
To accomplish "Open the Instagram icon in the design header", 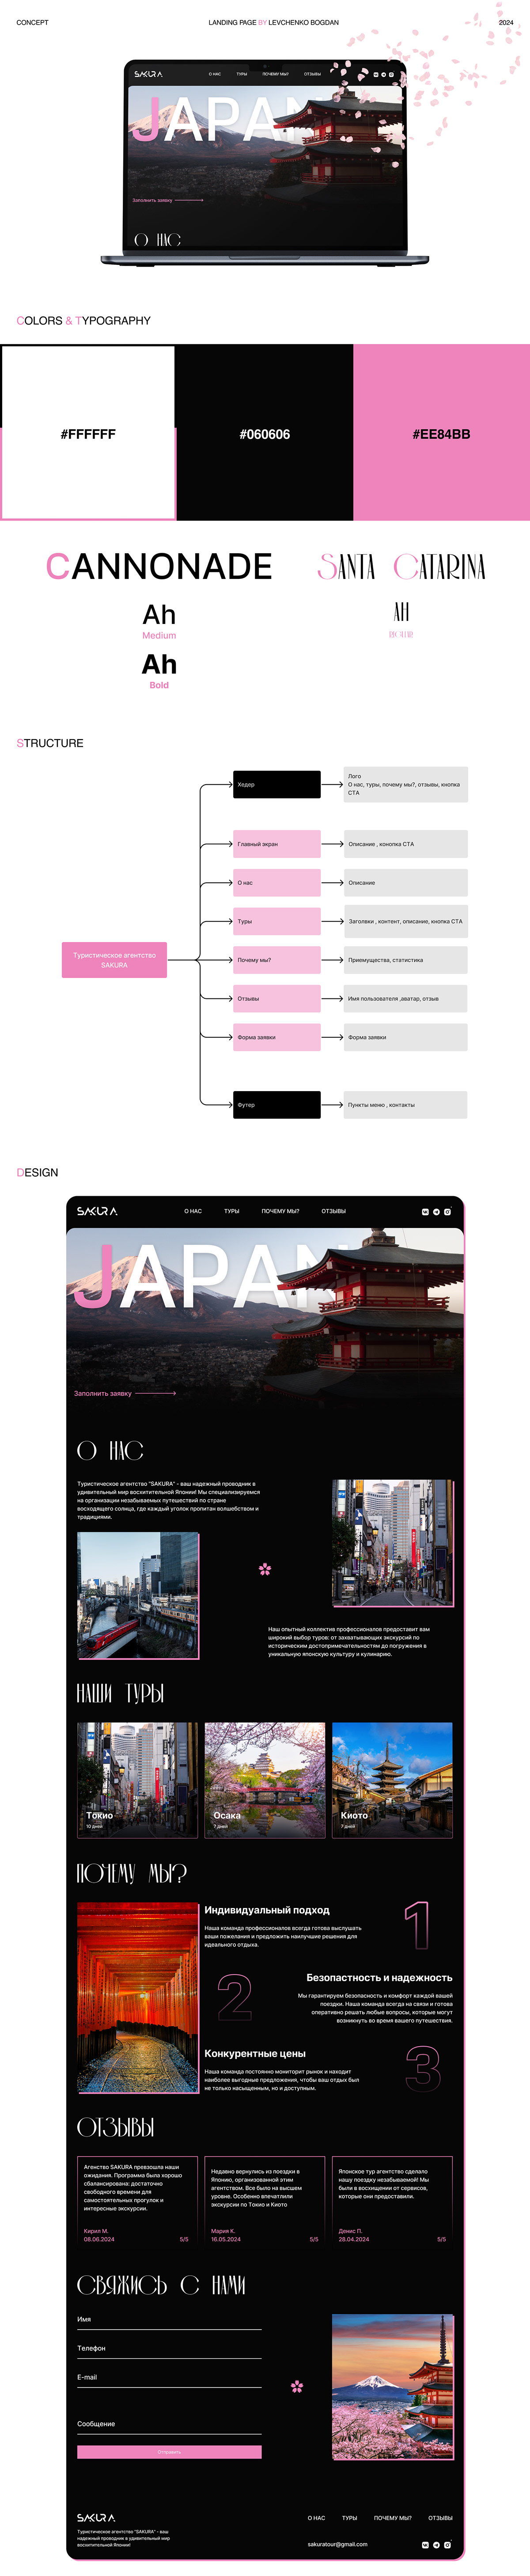I will click(x=447, y=1211).
